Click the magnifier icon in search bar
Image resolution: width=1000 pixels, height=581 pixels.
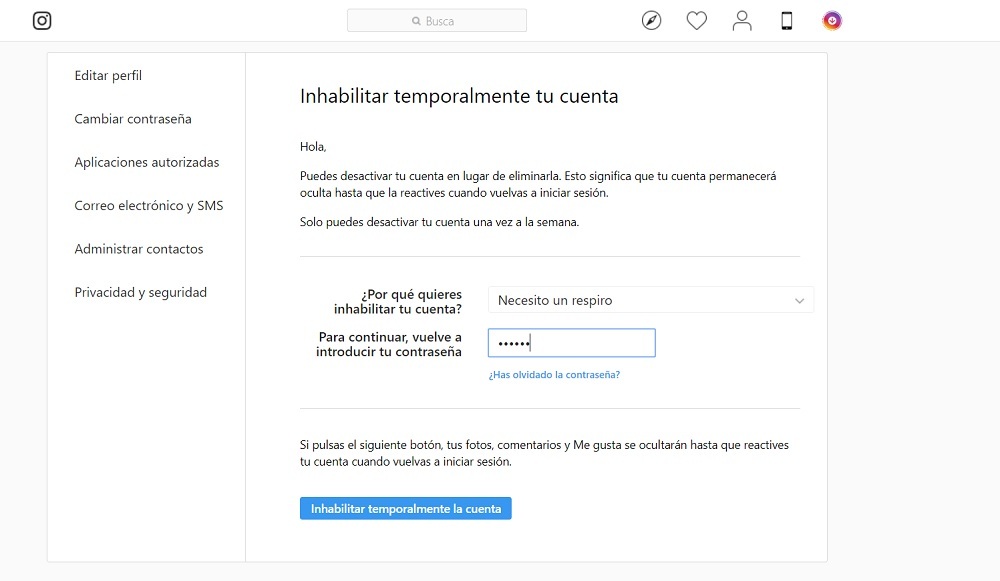416,21
